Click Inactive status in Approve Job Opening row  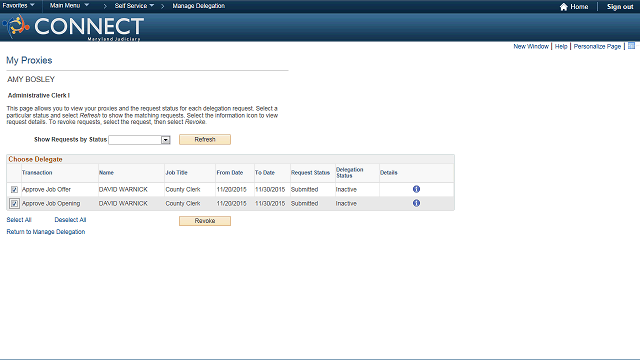point(346,203)
